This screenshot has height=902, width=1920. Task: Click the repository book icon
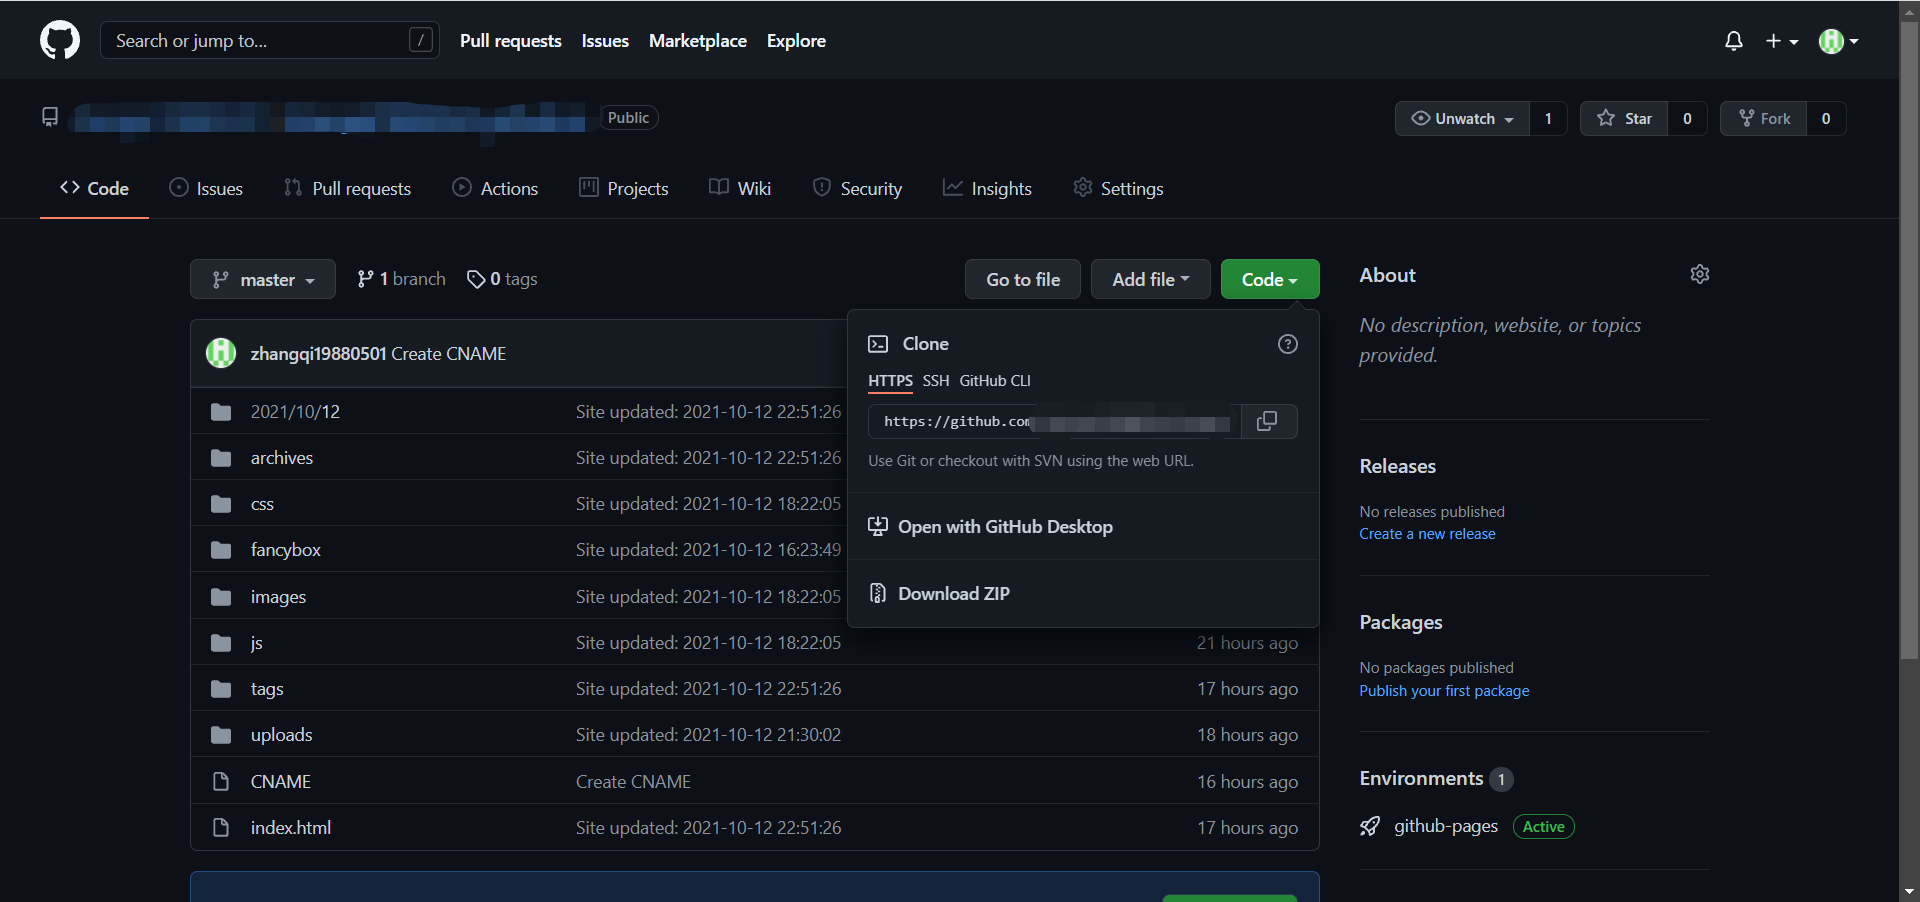[50, 117]
